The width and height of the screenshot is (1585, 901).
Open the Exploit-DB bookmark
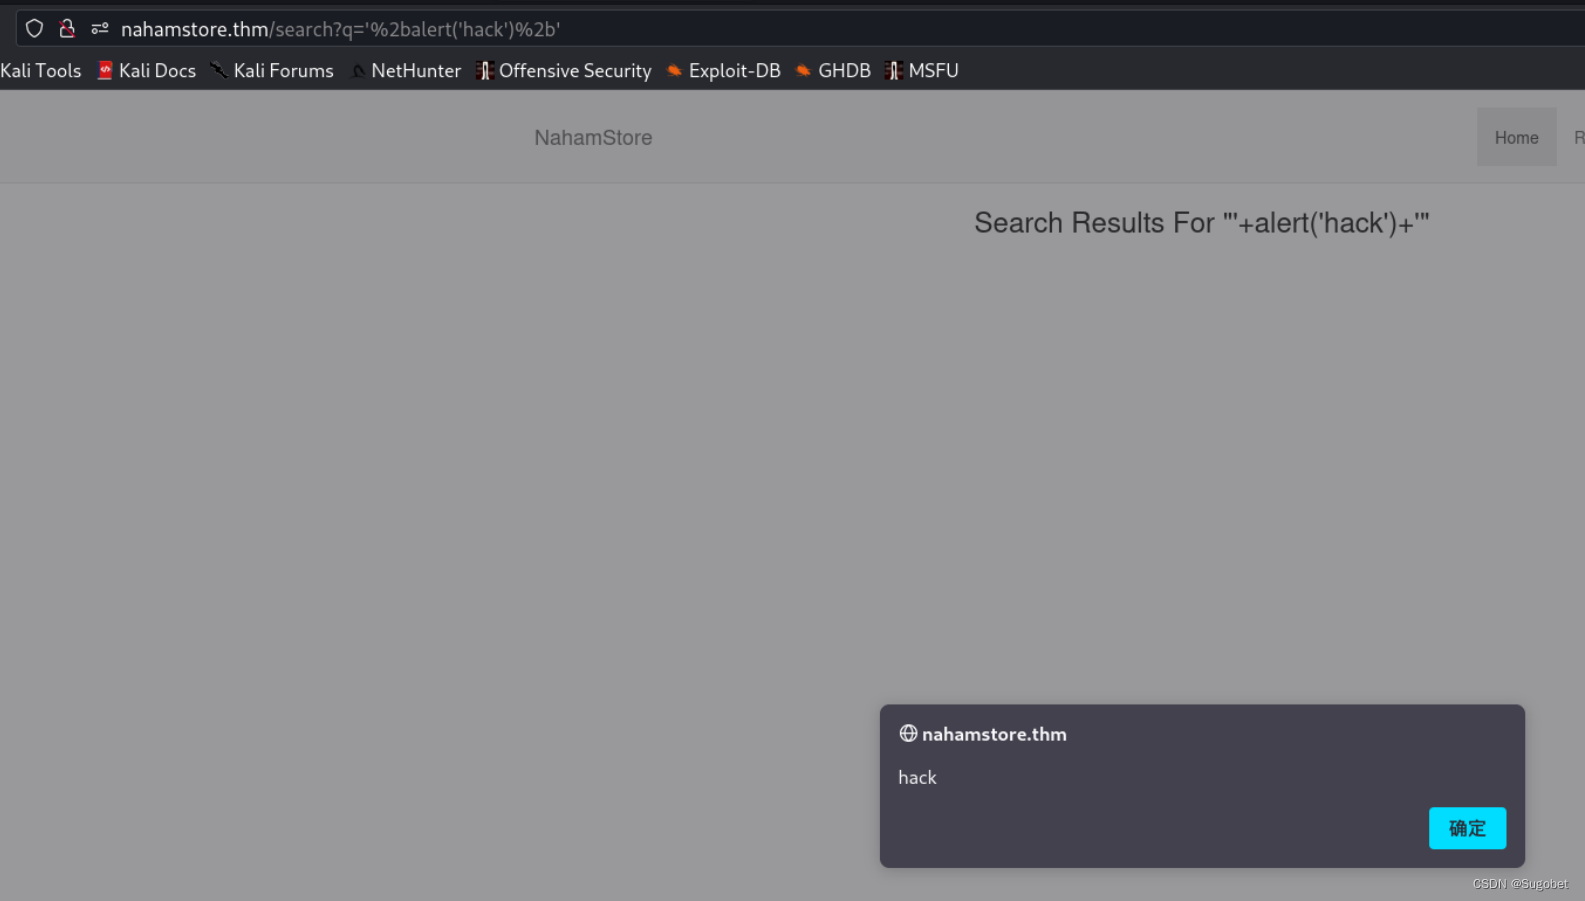pos(723,70)
